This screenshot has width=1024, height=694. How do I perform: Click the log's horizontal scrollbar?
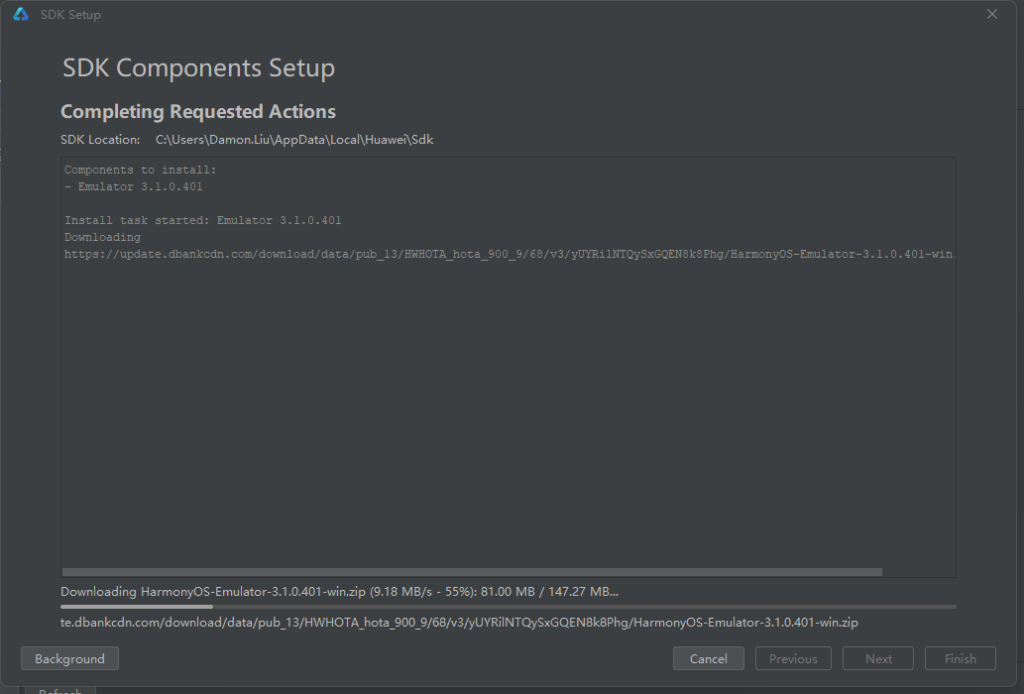pyautogui.click(x=472, y=572)
